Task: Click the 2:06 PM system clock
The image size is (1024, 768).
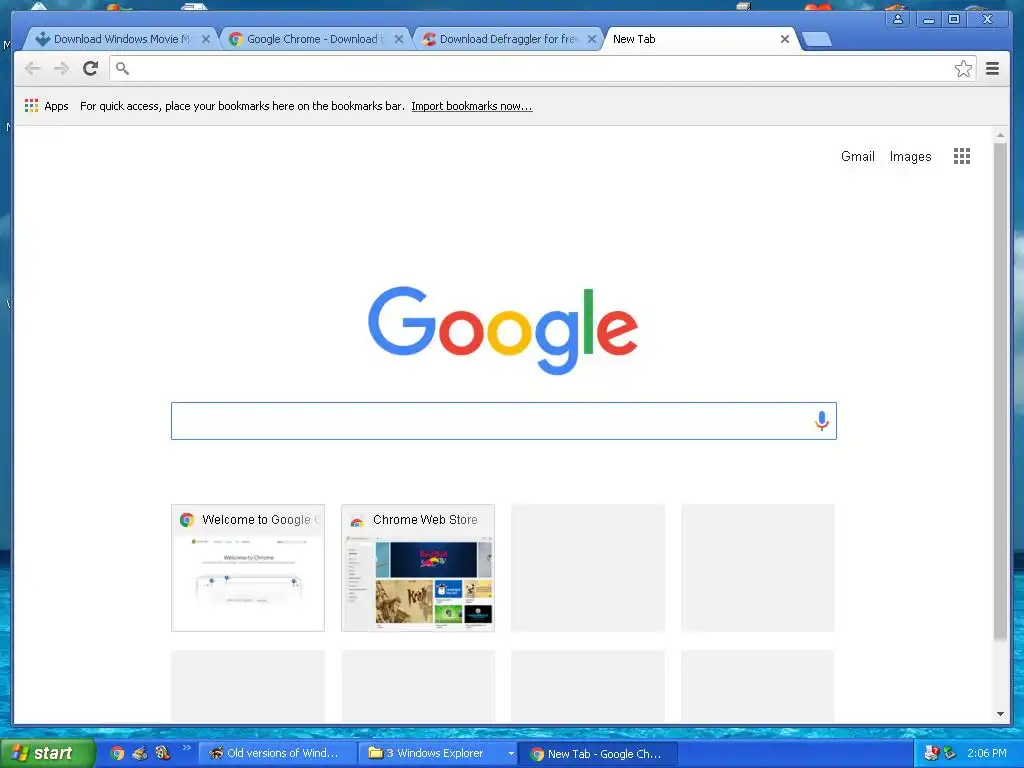Action: coord(987,754)
